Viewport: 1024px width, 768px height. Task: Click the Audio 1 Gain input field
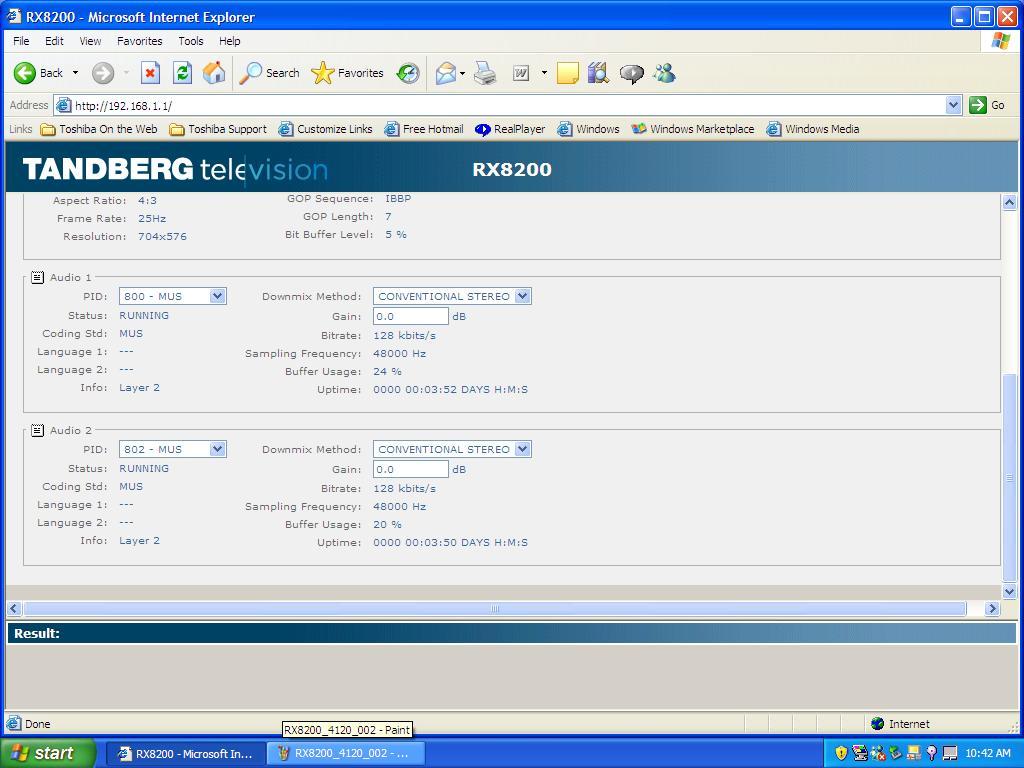point(410,316)
